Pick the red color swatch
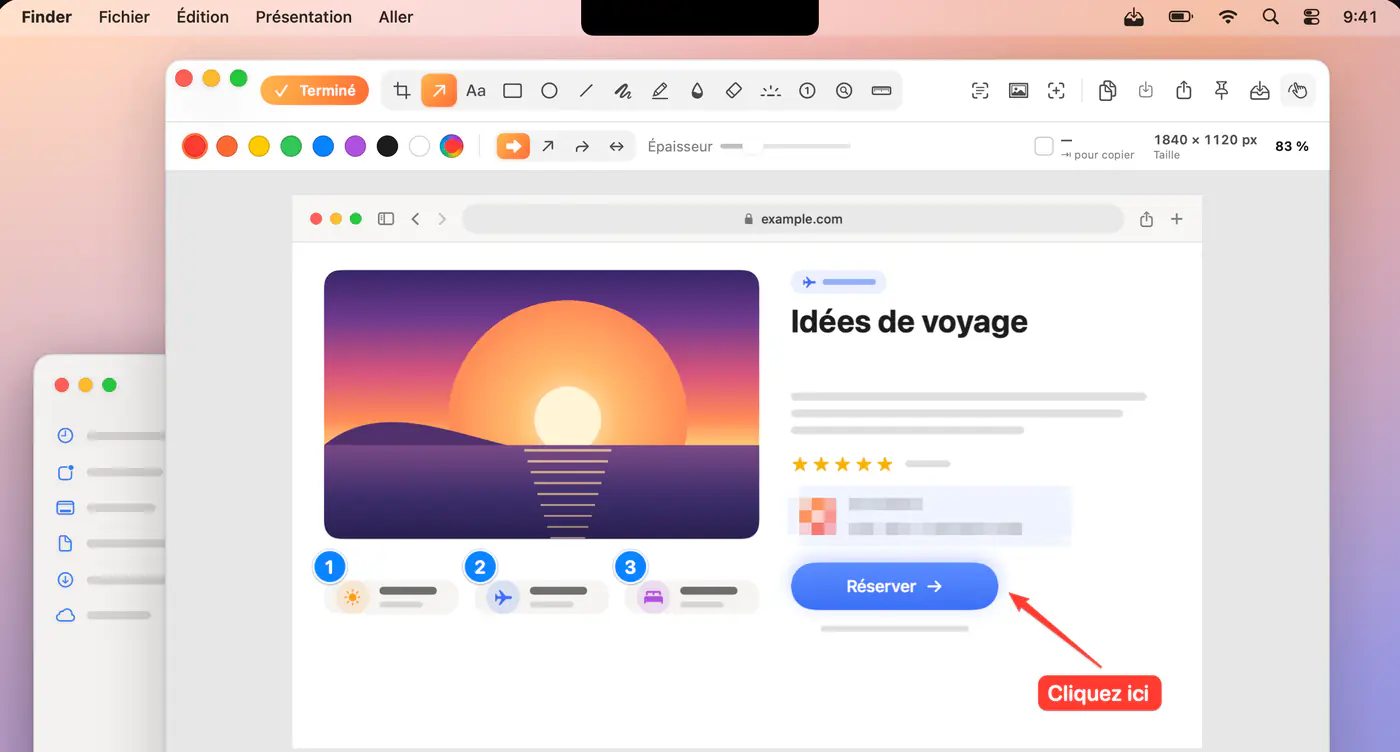Screen dimensions: 1400x752 (195, 147)
